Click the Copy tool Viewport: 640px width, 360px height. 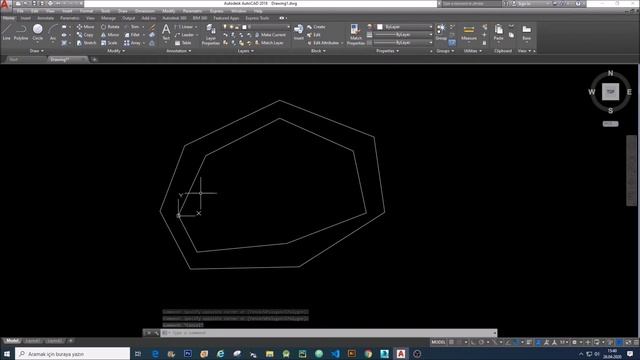tap(85, 35)
